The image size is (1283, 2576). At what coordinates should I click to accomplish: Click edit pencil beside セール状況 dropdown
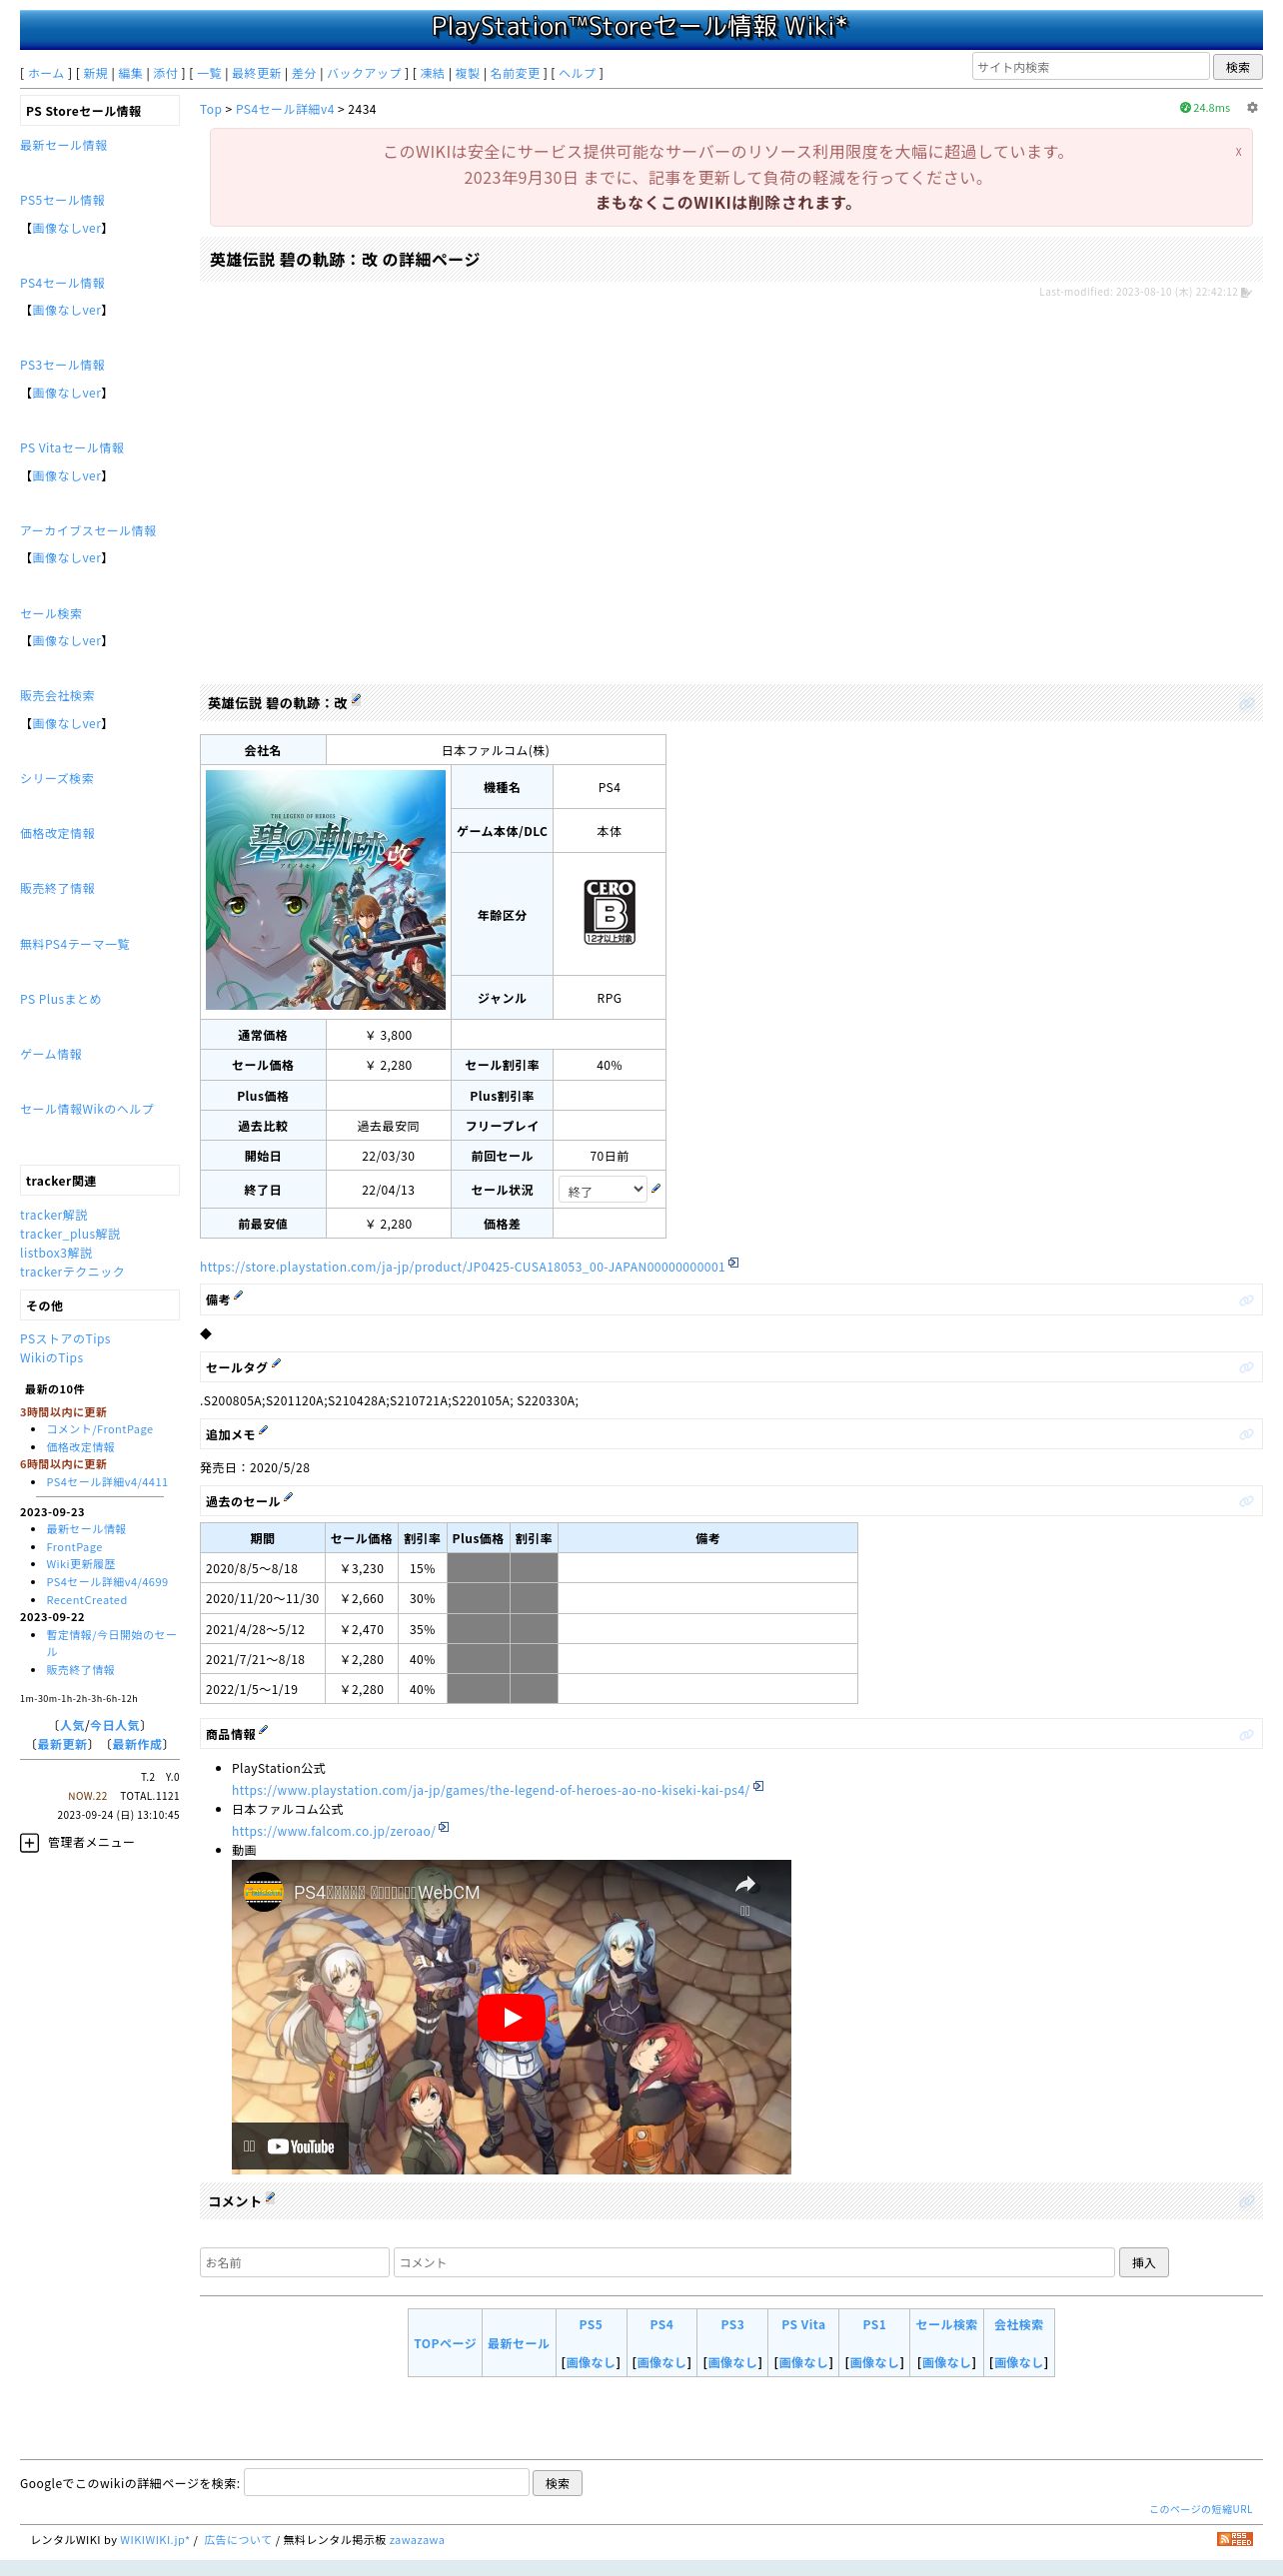[656, 1188]
